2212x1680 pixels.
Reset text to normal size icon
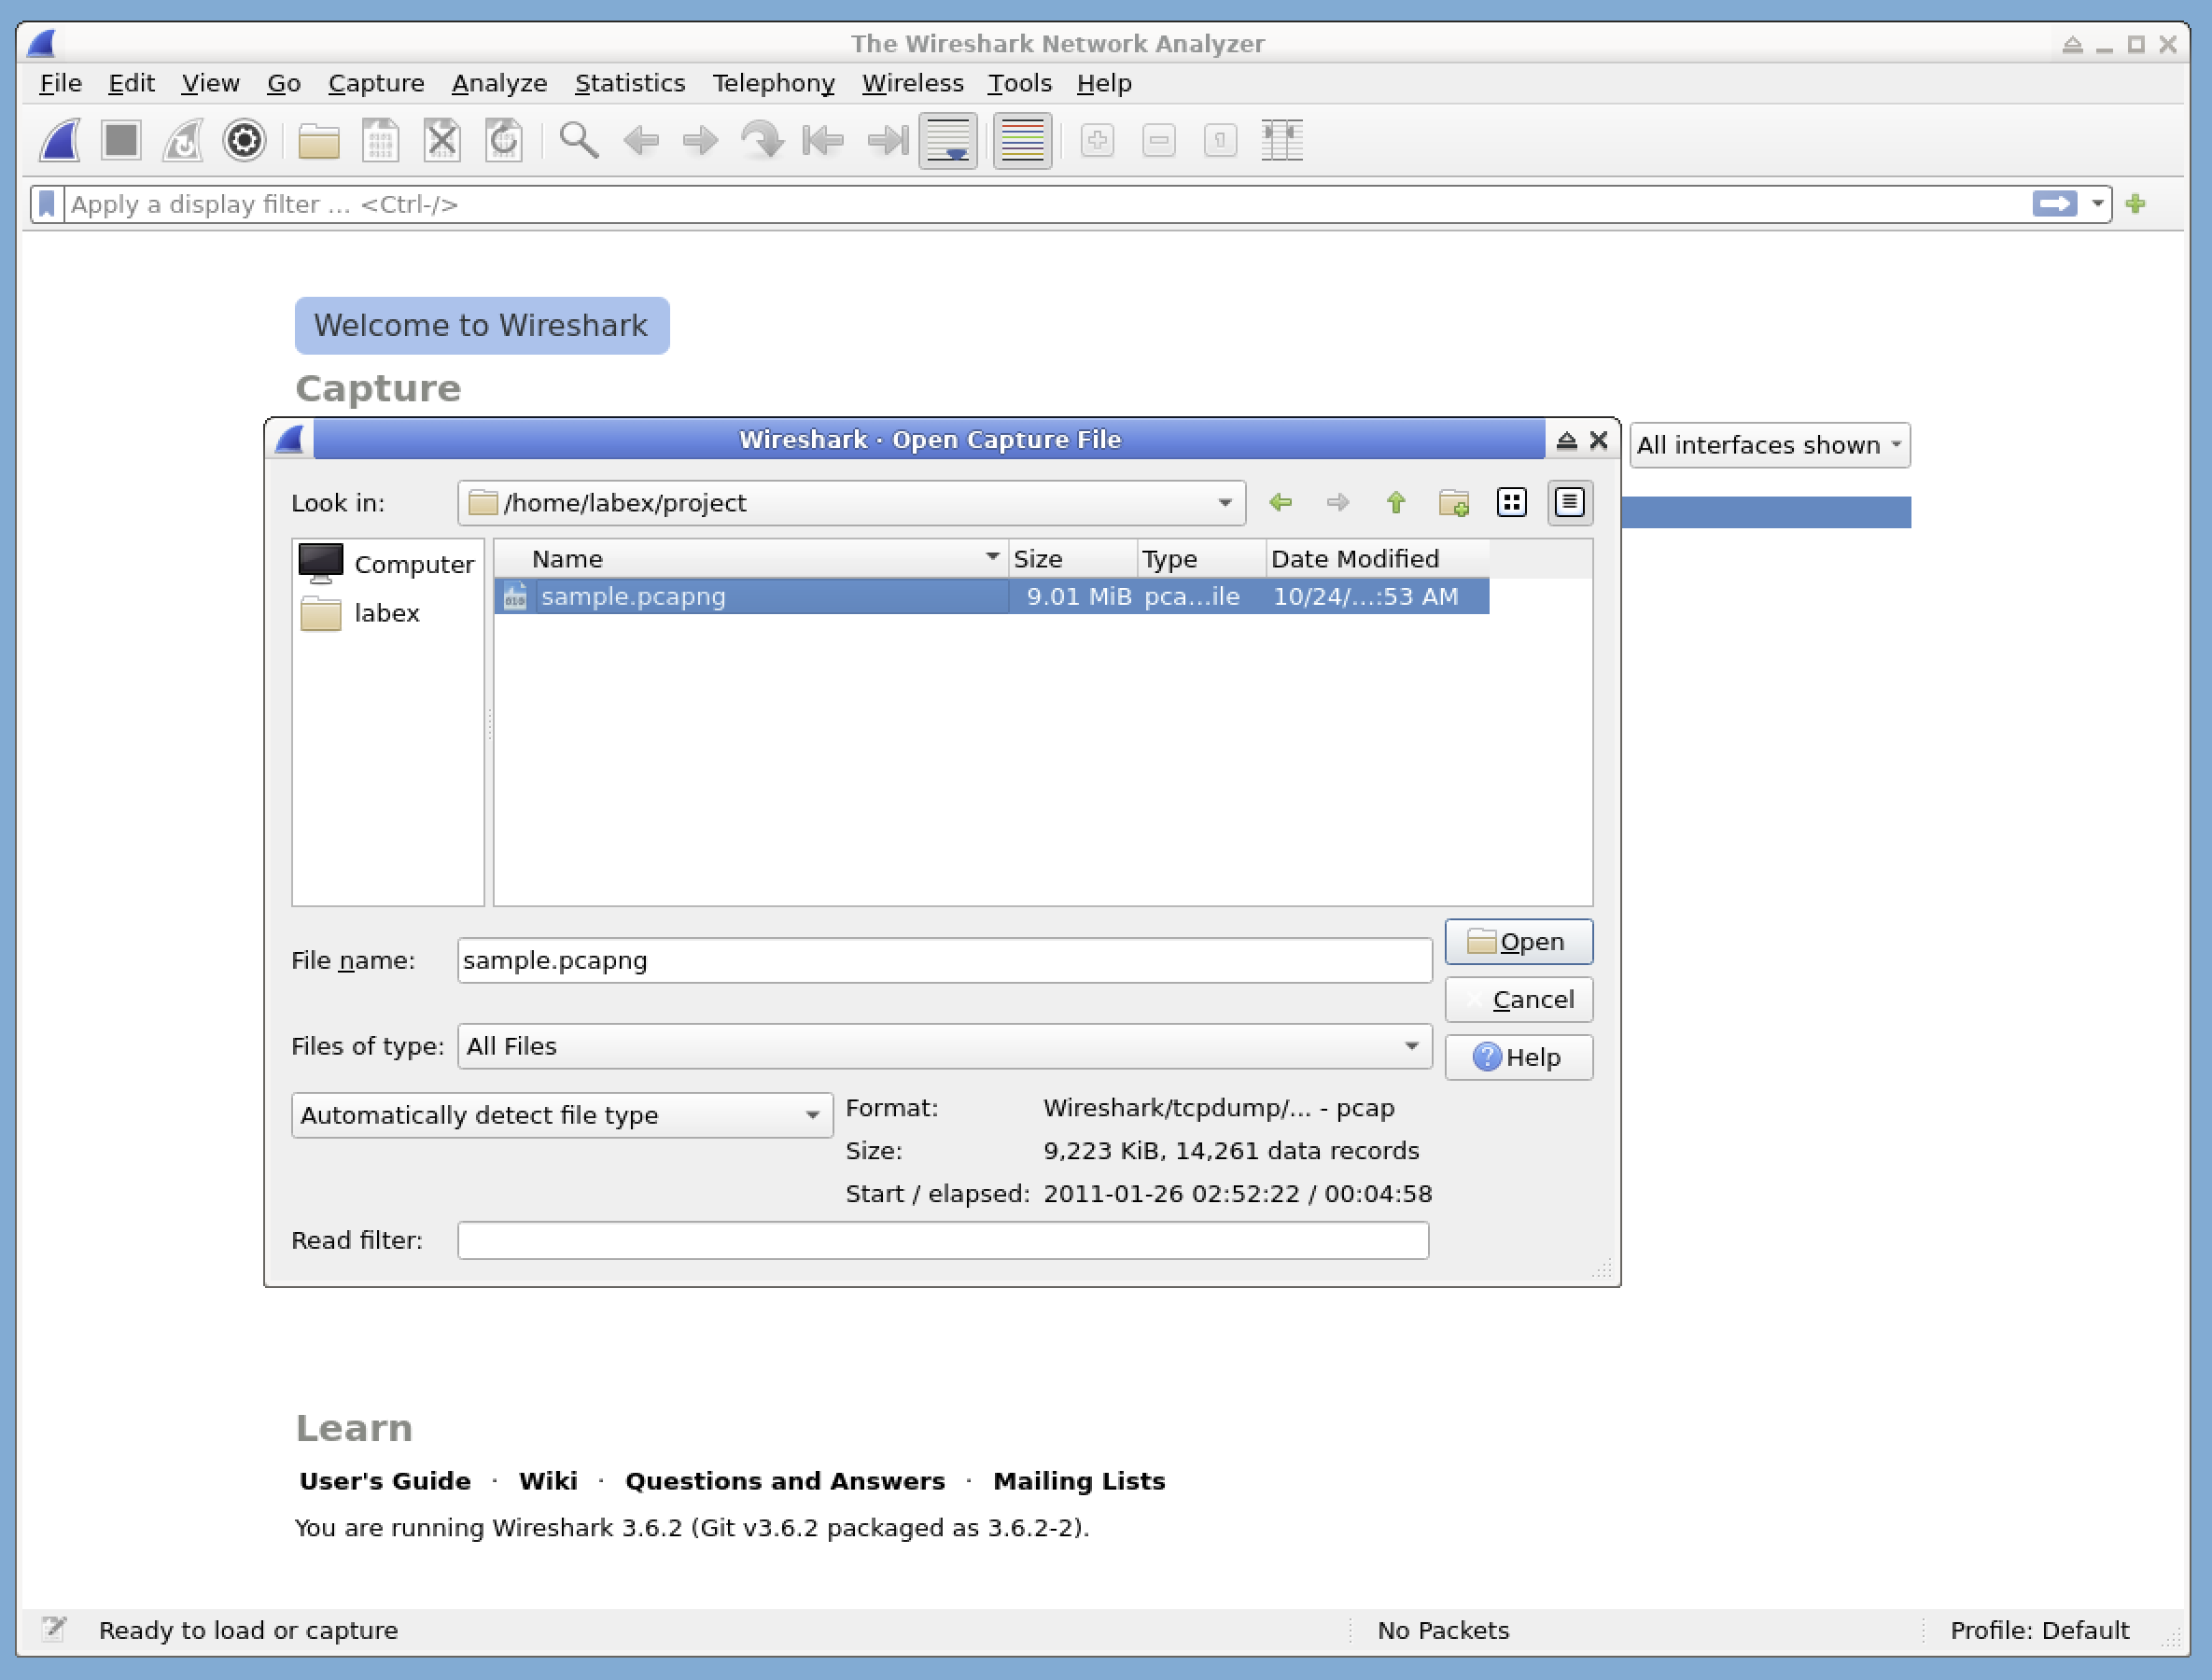(x=1220, y=140)
